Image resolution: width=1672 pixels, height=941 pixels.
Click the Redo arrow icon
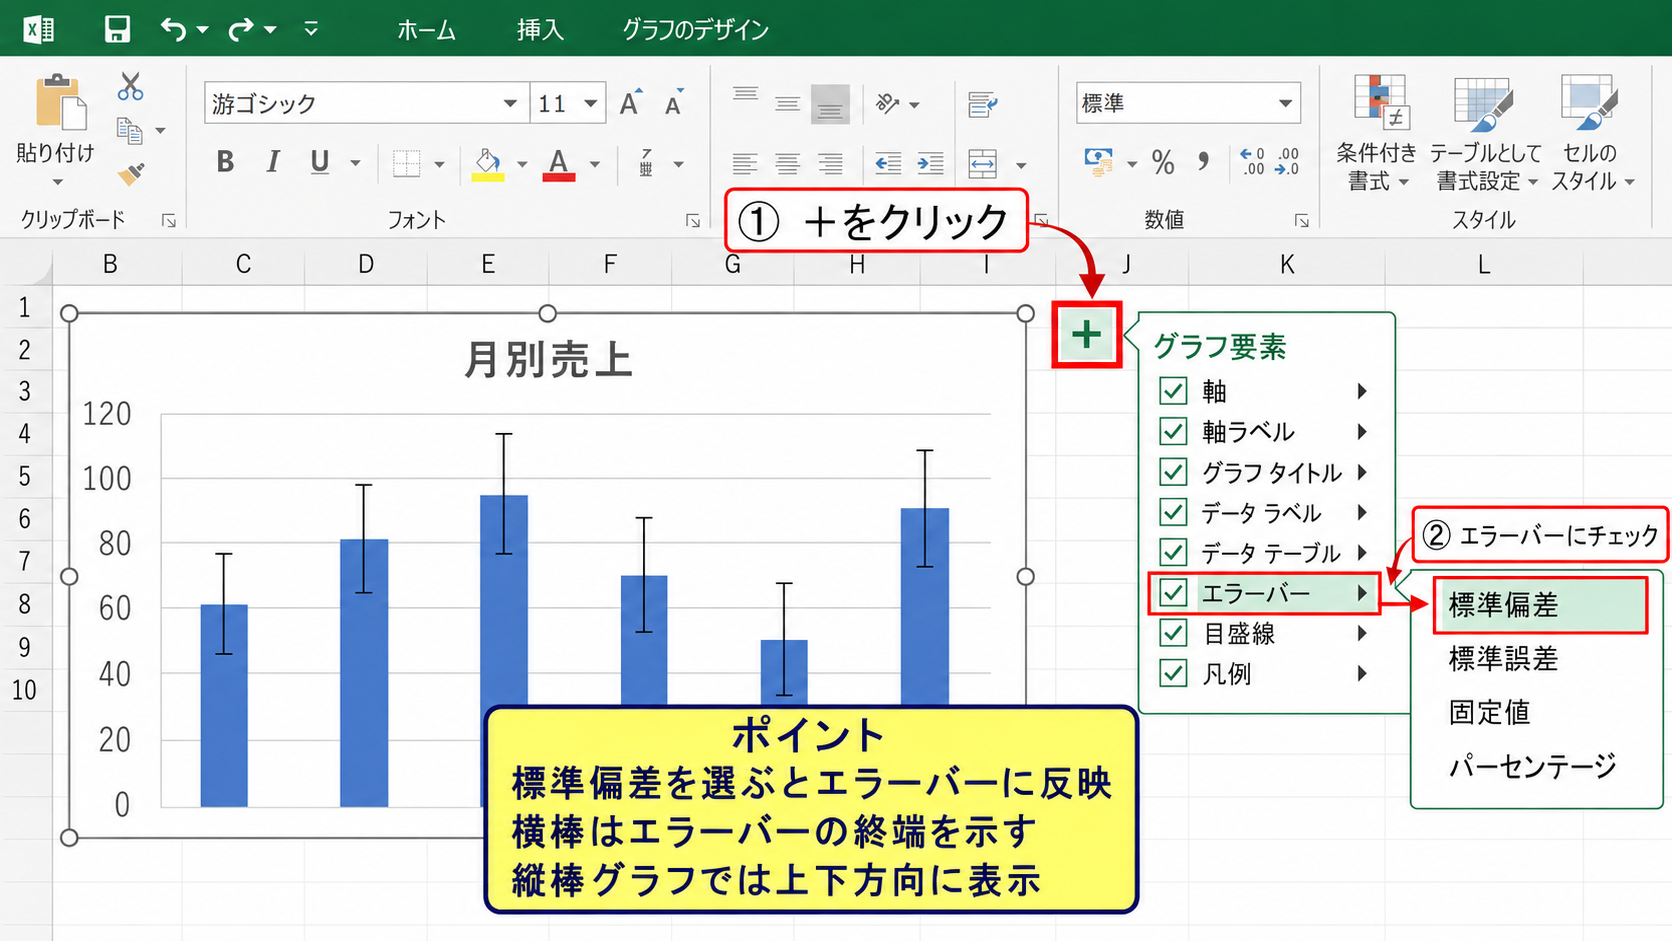click(x=241, y=29)
